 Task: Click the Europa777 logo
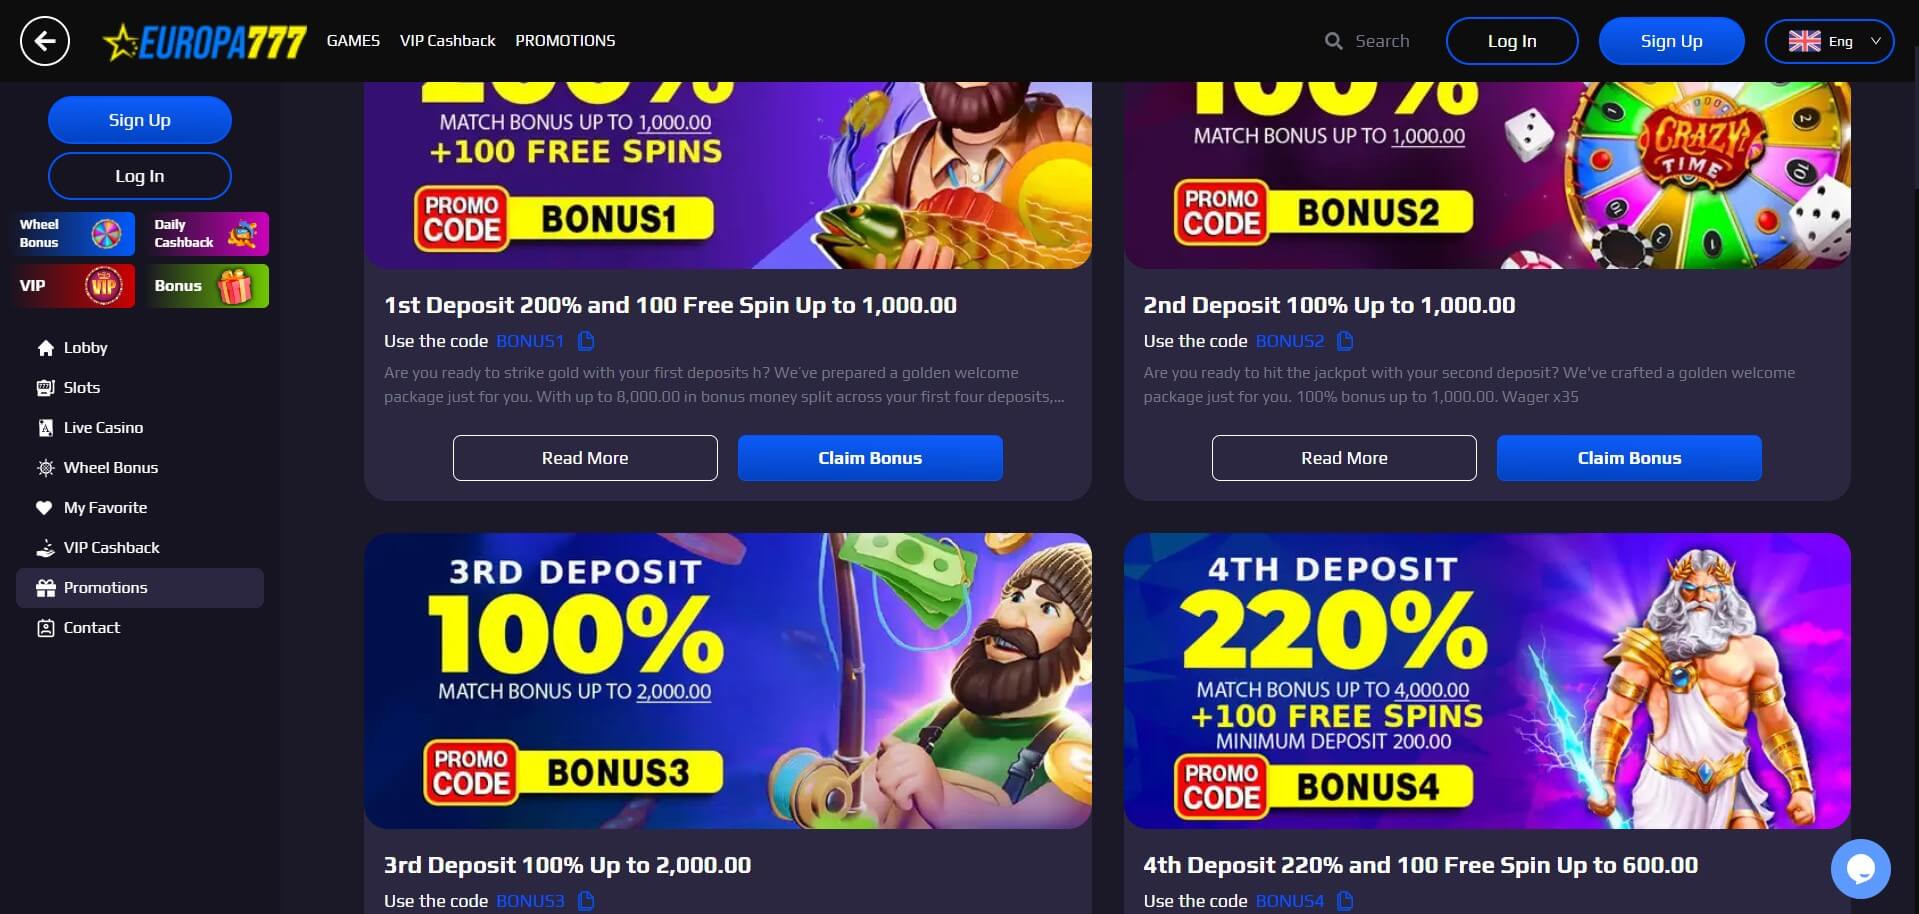pos(205,42)
